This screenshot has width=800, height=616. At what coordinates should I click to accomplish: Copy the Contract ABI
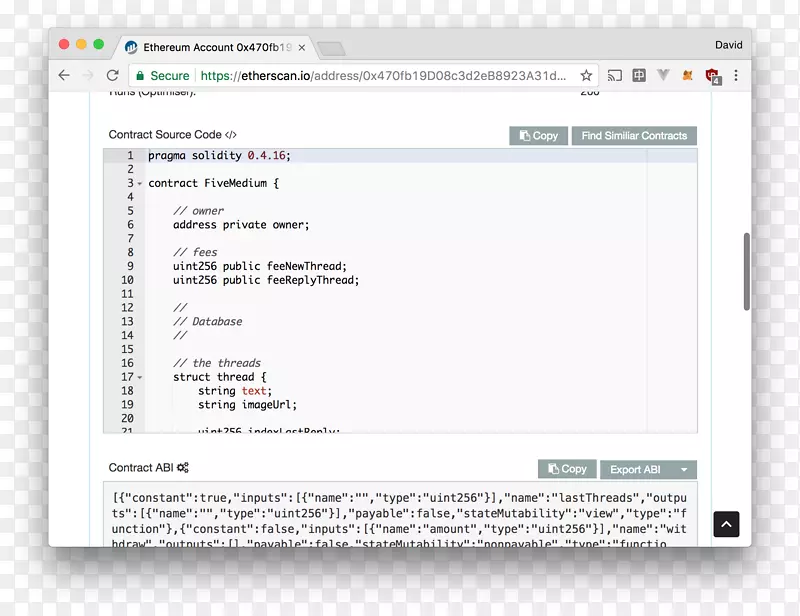coord(567,469)
